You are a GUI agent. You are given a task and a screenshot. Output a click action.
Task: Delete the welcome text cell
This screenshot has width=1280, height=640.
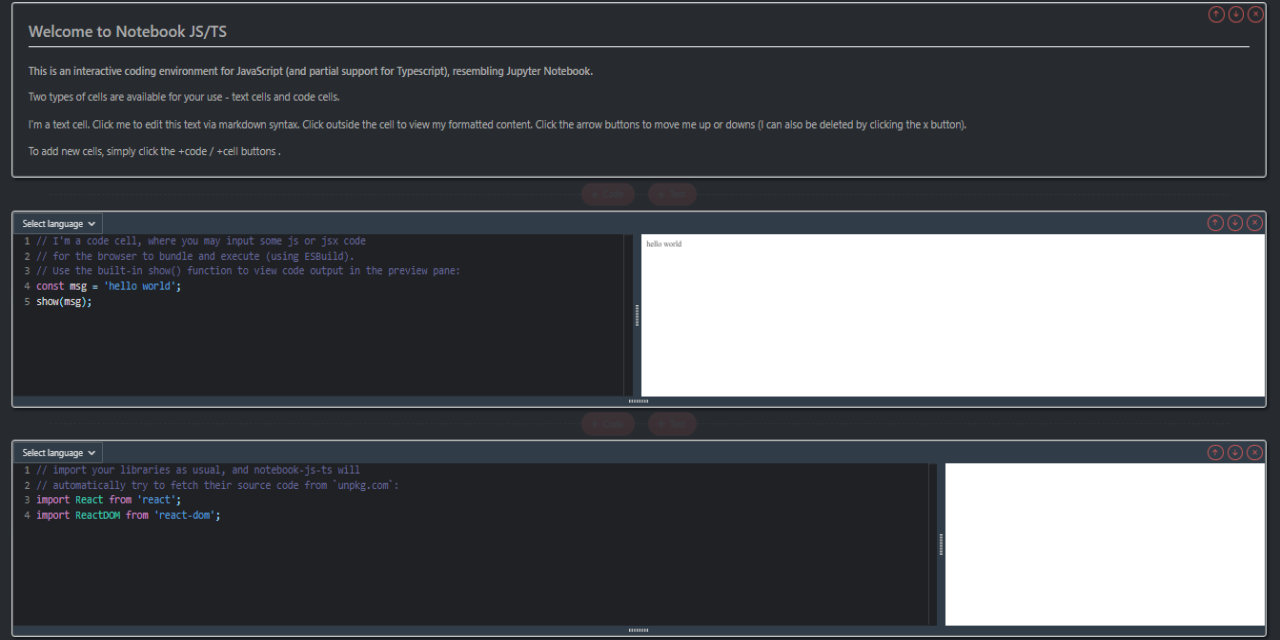[1255, 14]
